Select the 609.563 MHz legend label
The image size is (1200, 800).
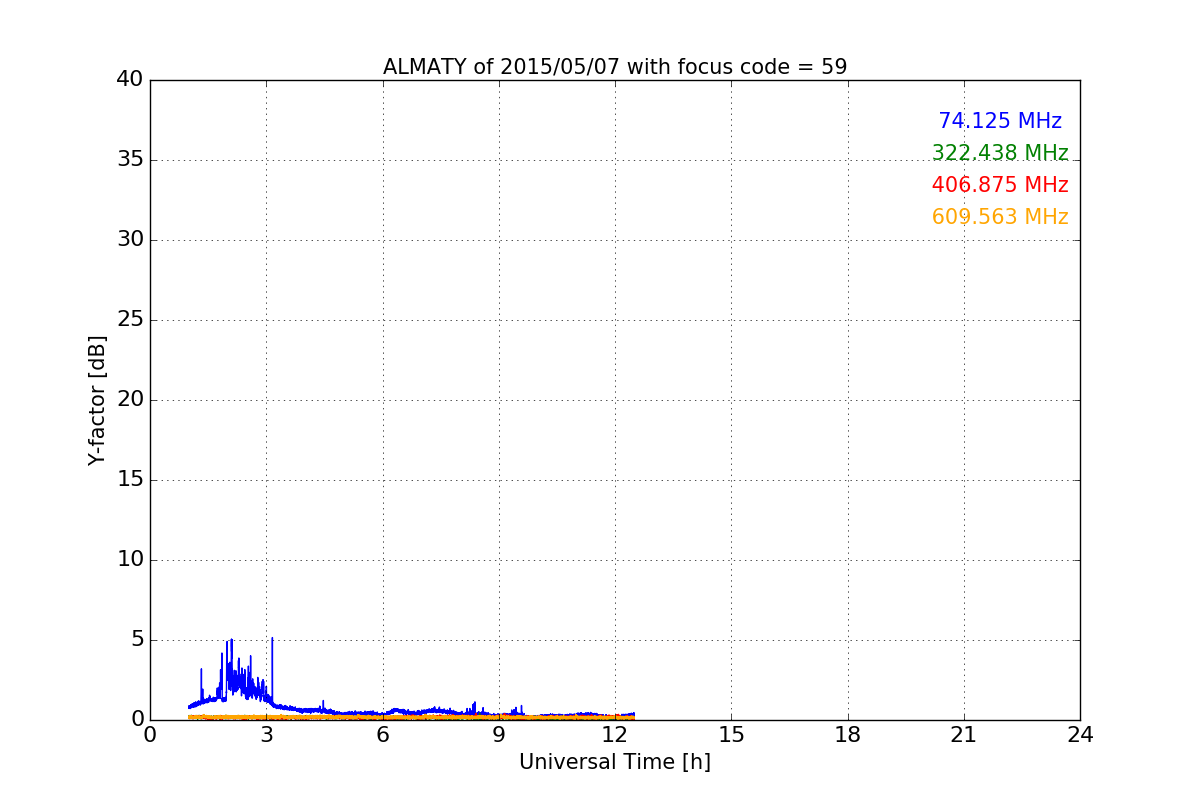(x=1000, y=217)
